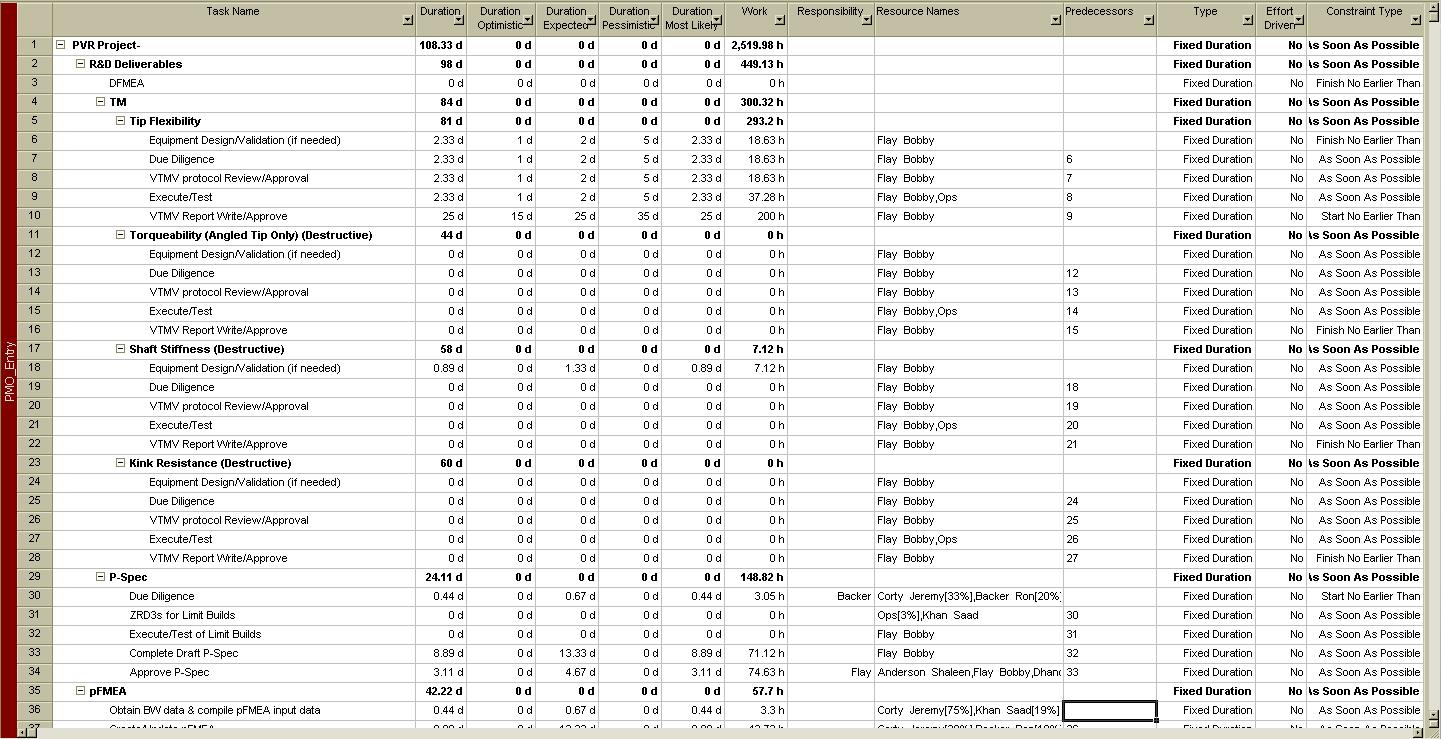1441x739 pixels.
Task: Open the Constraint Type filter dropdown
Action: pyautogui.click(x=1415, y=20)
